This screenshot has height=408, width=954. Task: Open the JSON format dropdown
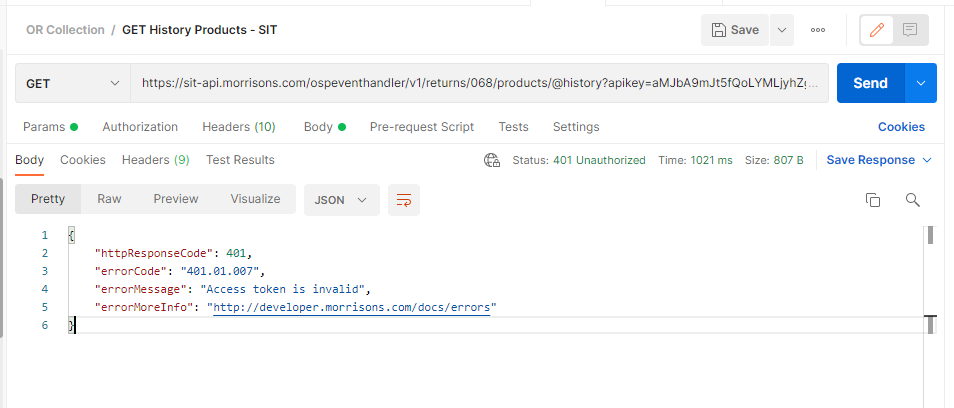341,200
